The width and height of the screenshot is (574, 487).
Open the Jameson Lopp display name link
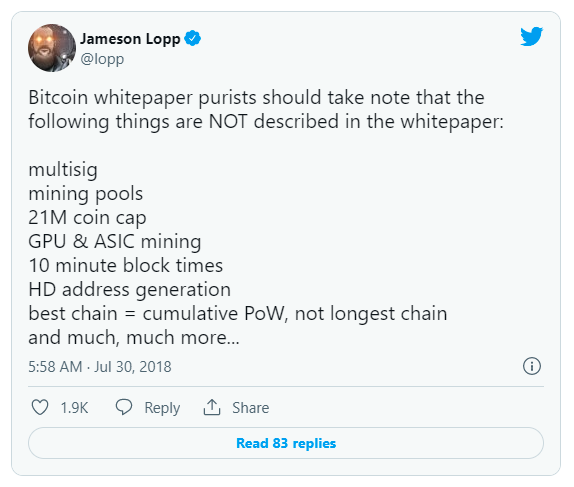coord(130,39)
